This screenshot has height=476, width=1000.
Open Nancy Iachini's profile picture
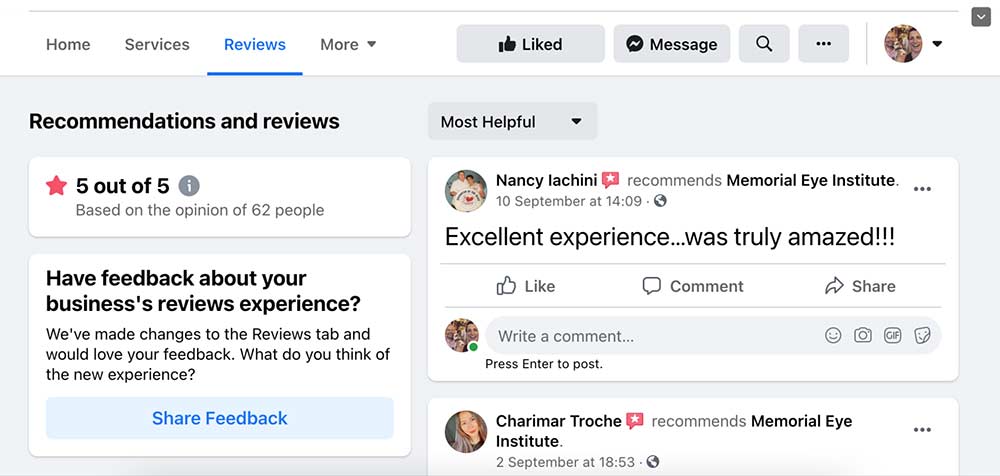pos(465,190)
